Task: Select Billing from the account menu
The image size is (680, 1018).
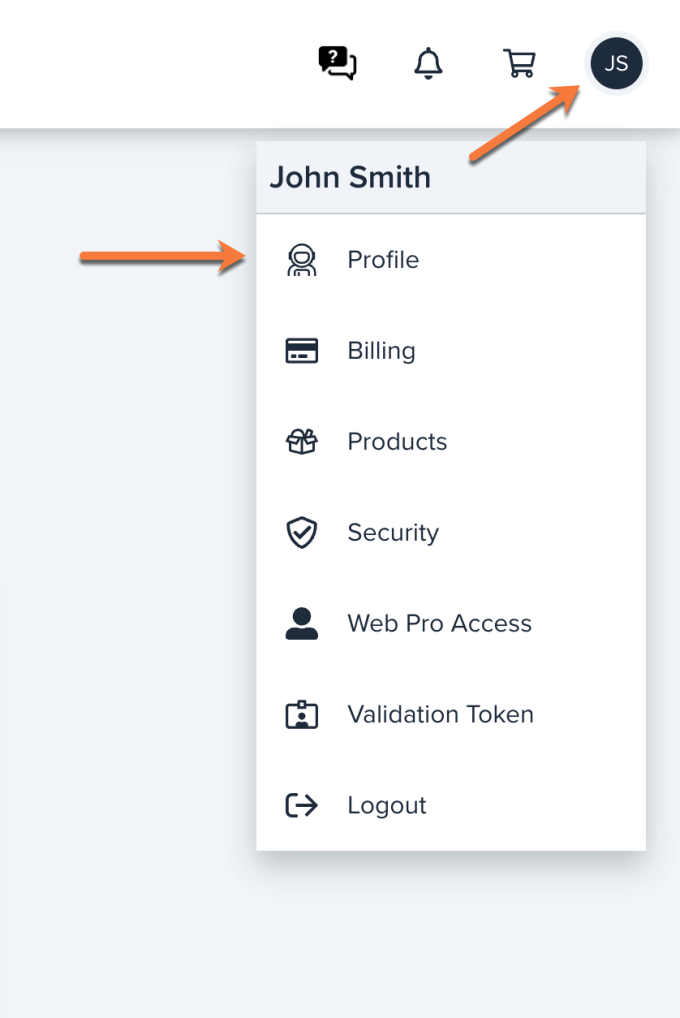Action: [381, 350]
